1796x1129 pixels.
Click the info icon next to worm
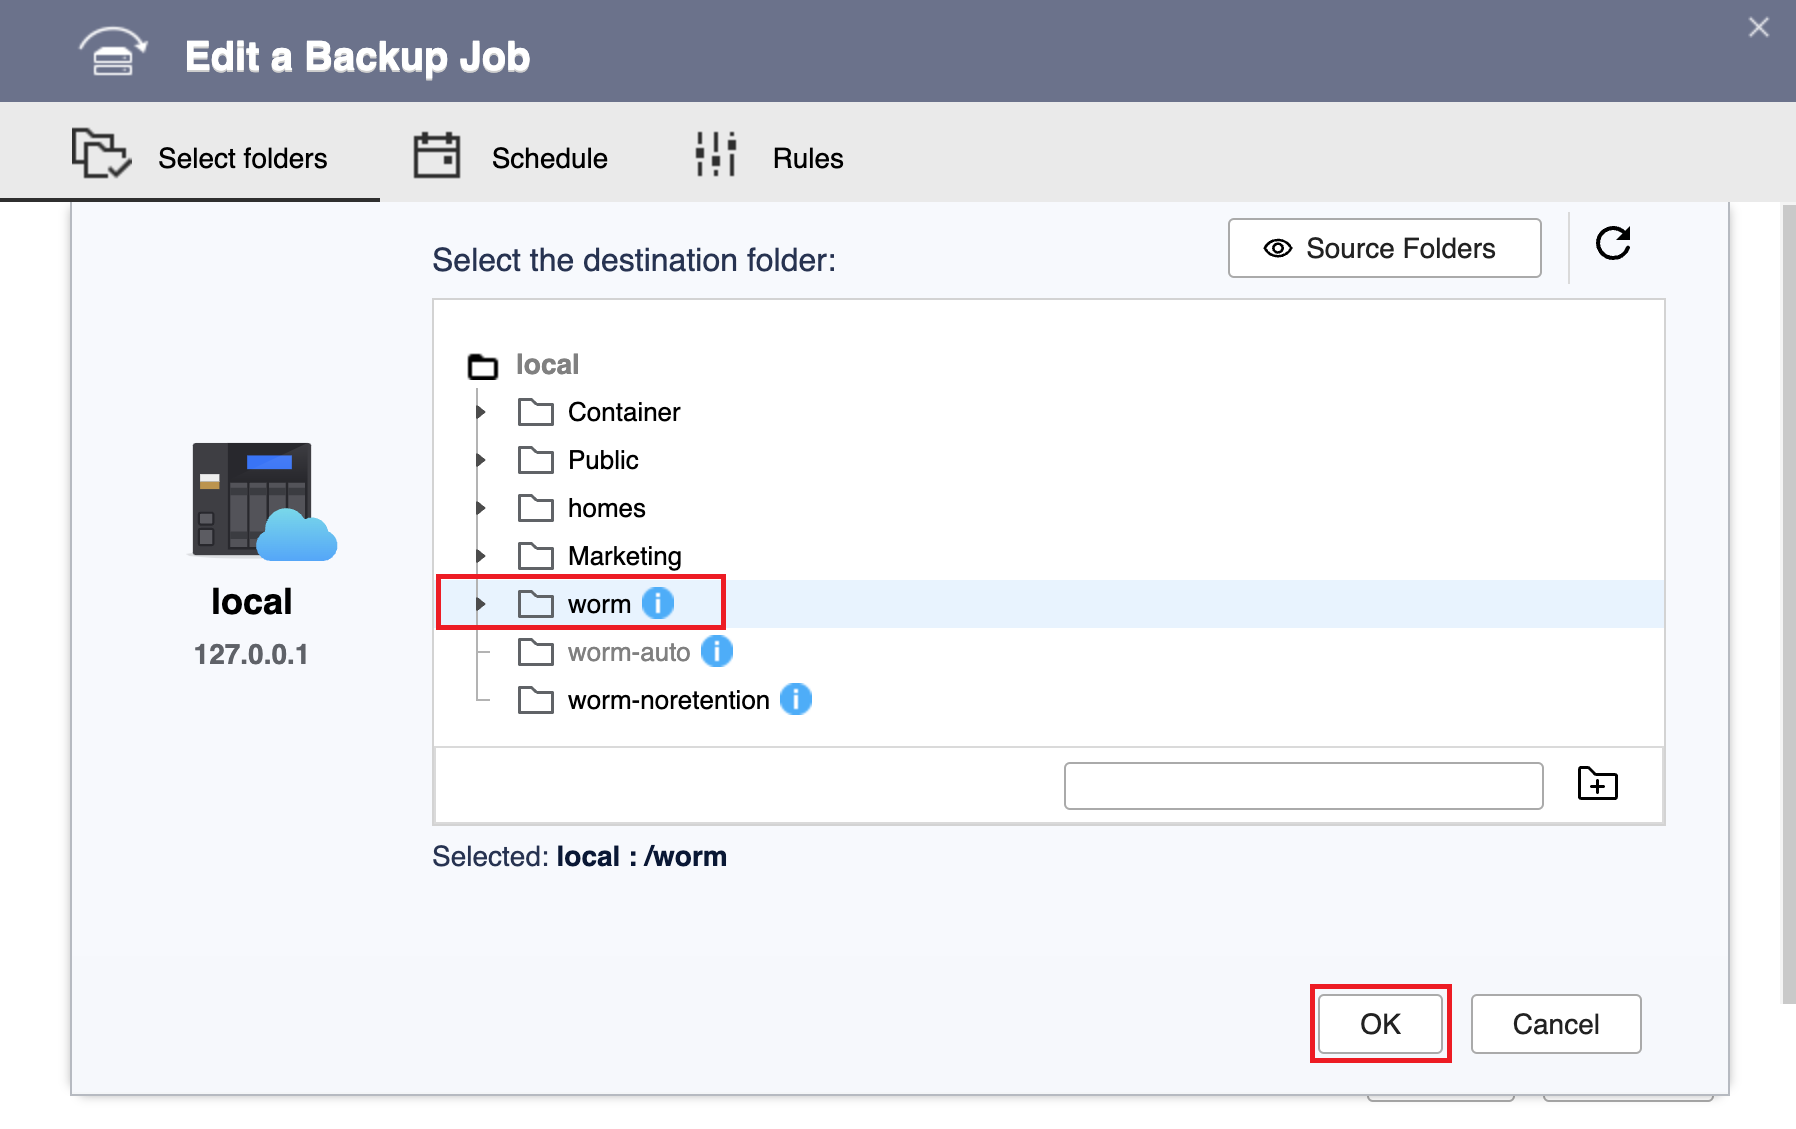pyautogui.click(x=658, y=604)
